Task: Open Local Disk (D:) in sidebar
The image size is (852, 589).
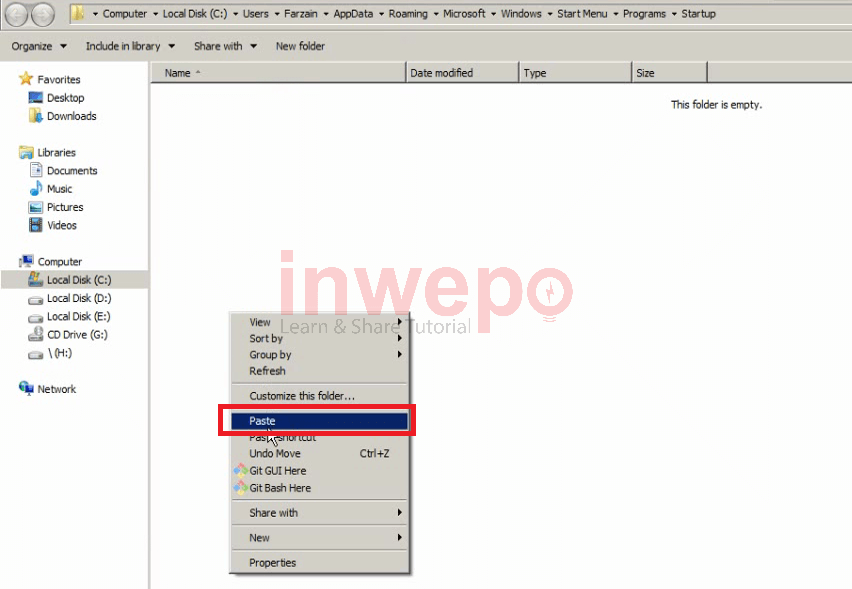Action: pos(79,298)
